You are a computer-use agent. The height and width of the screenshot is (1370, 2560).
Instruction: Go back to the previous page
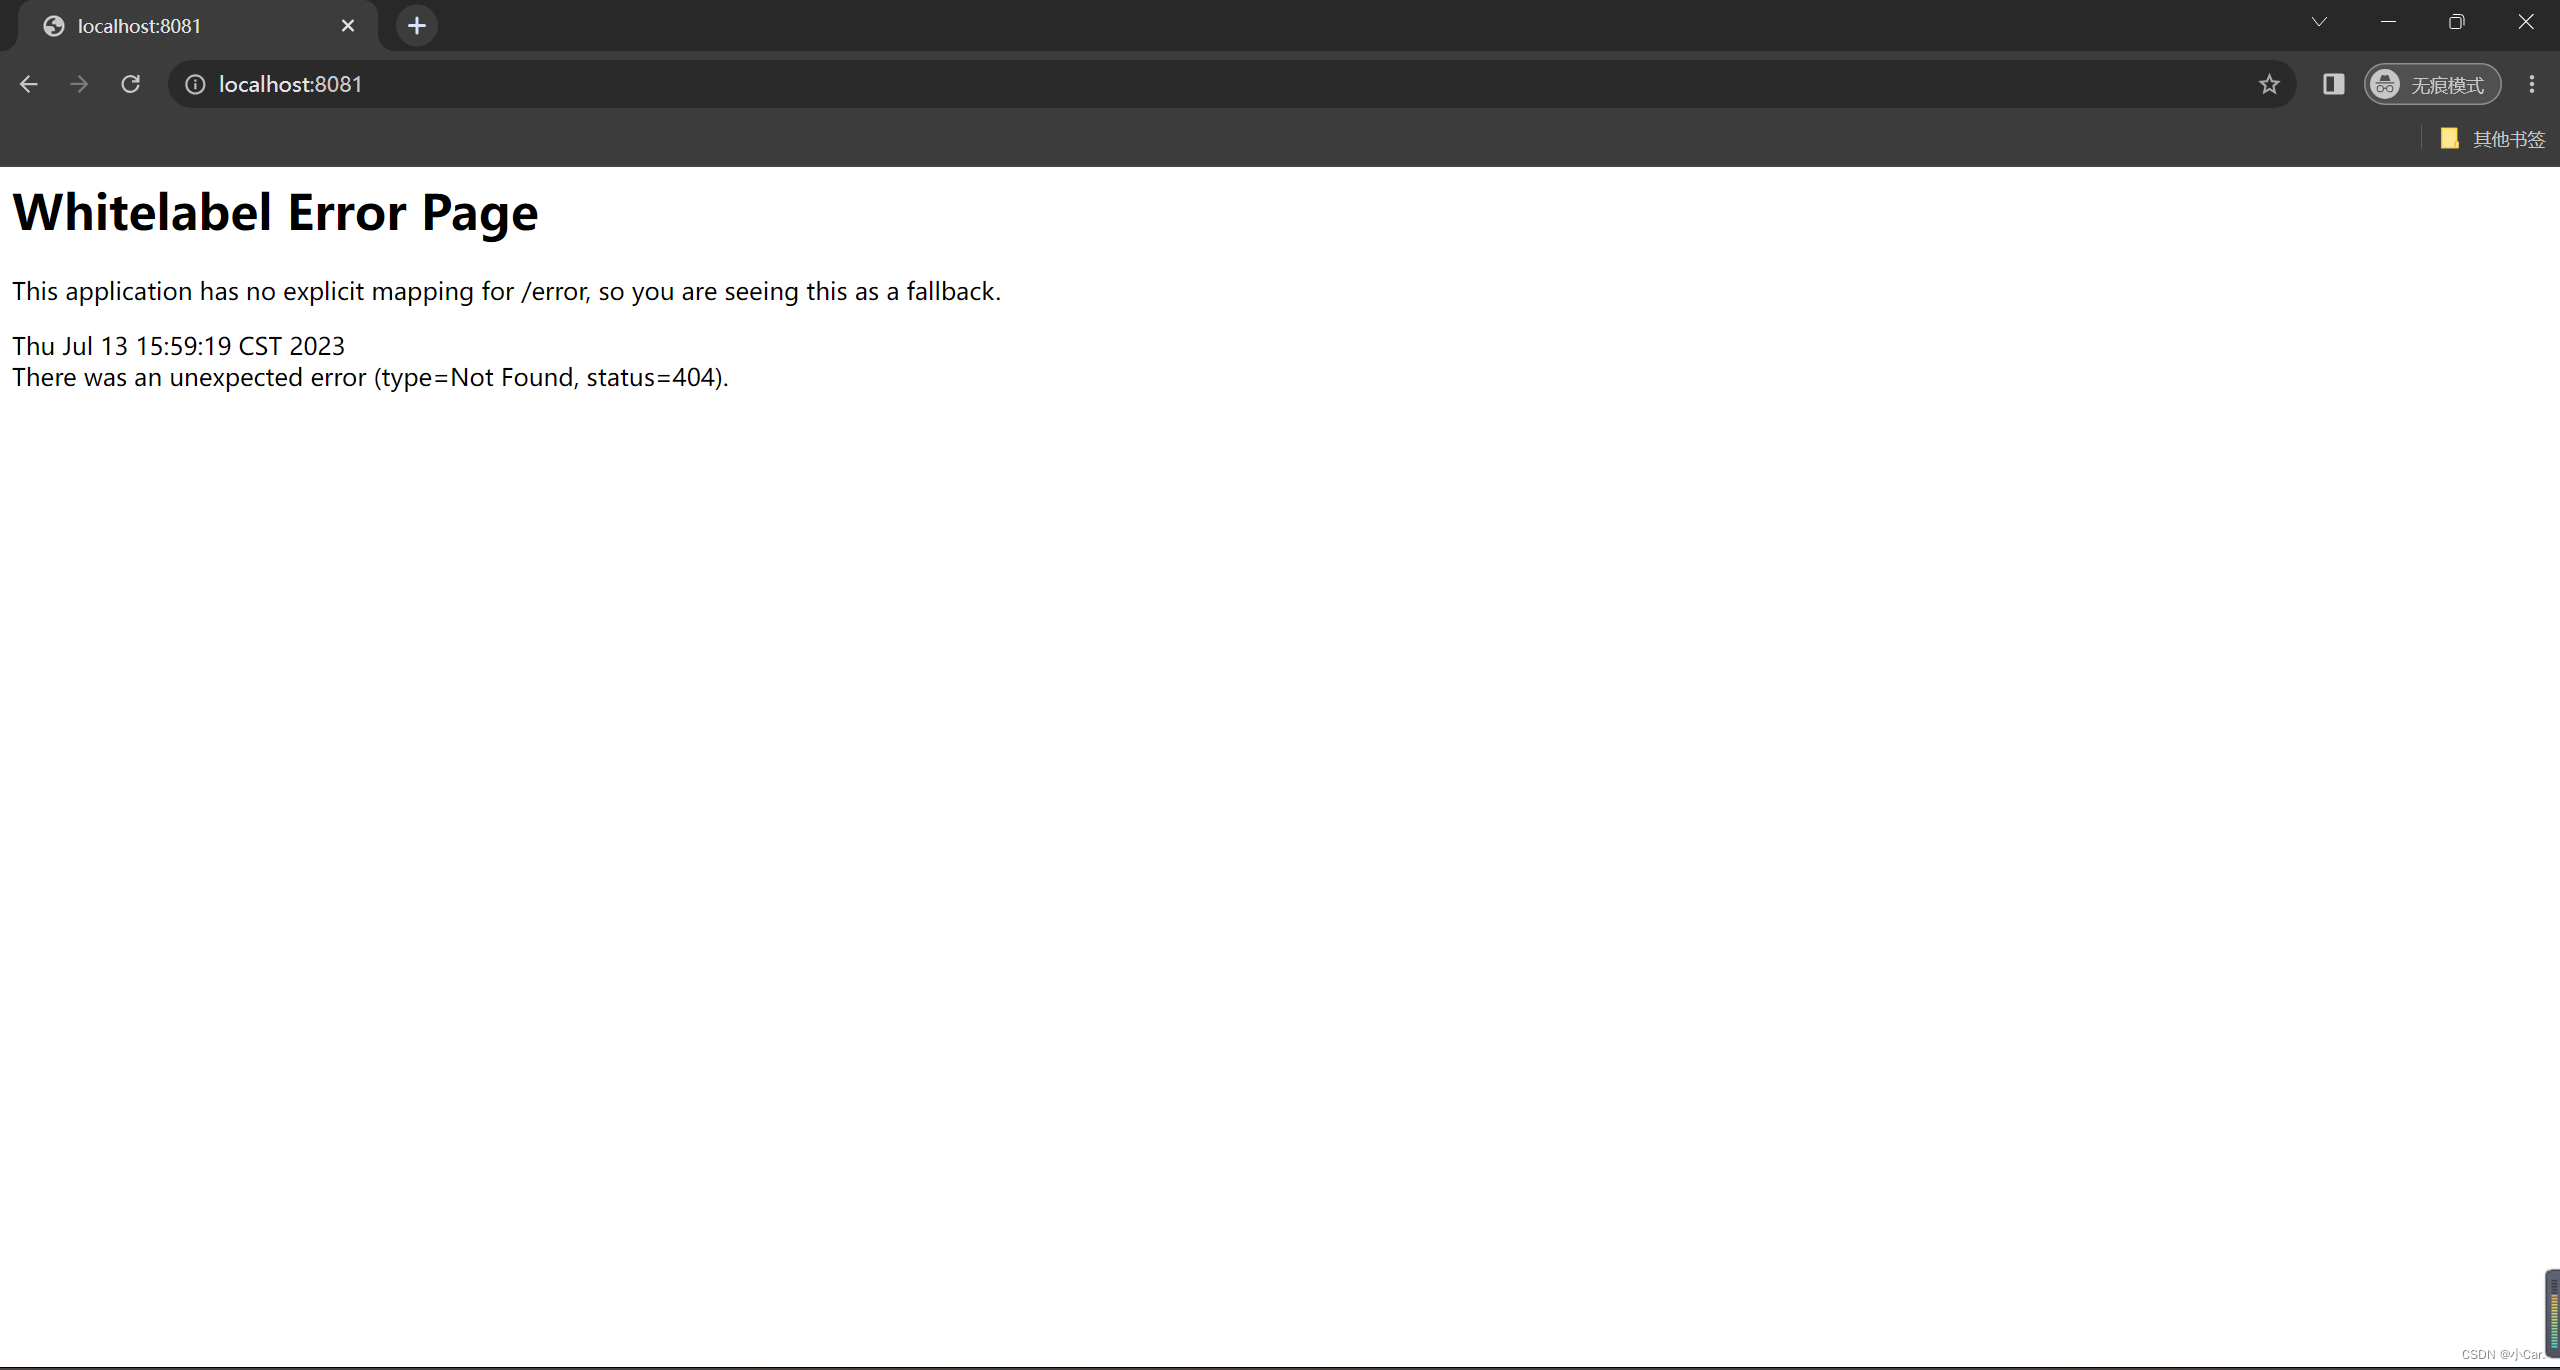(29, 84)
